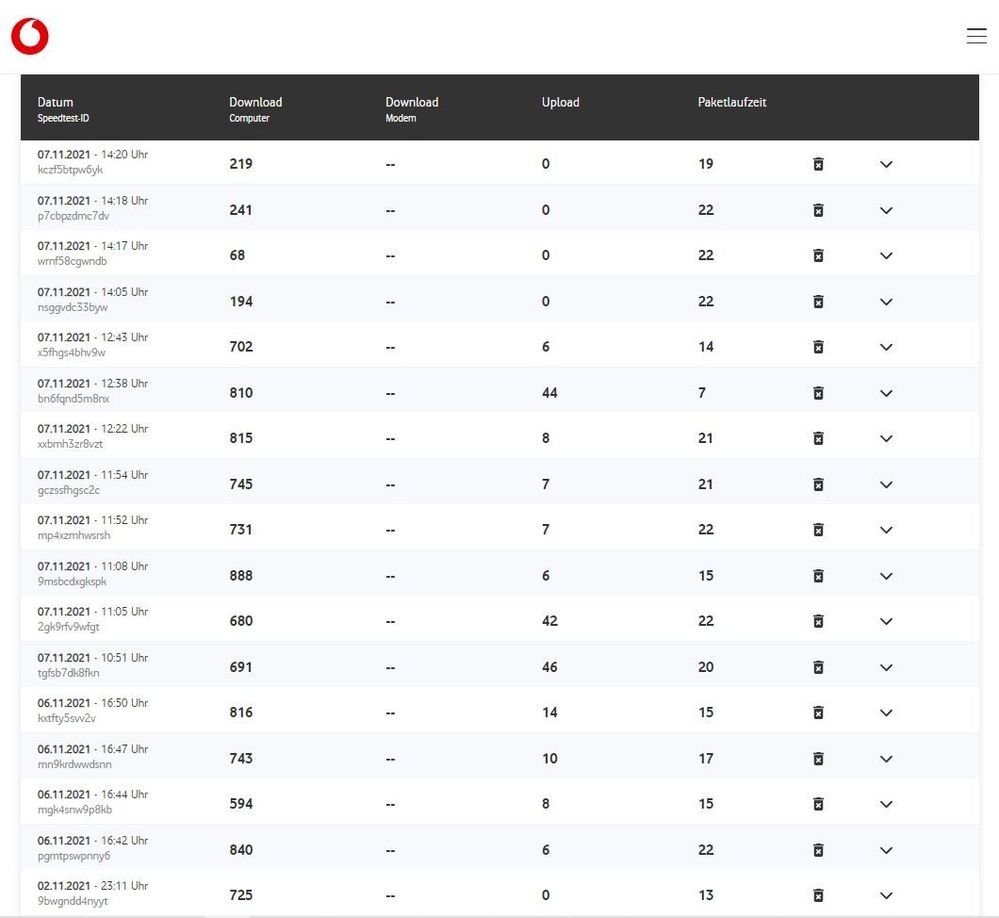Image resolution: width=999 pixels, height=918 pixels.
Task: Expand details for test at 11:08 Uhr
Action: point(886,576)
